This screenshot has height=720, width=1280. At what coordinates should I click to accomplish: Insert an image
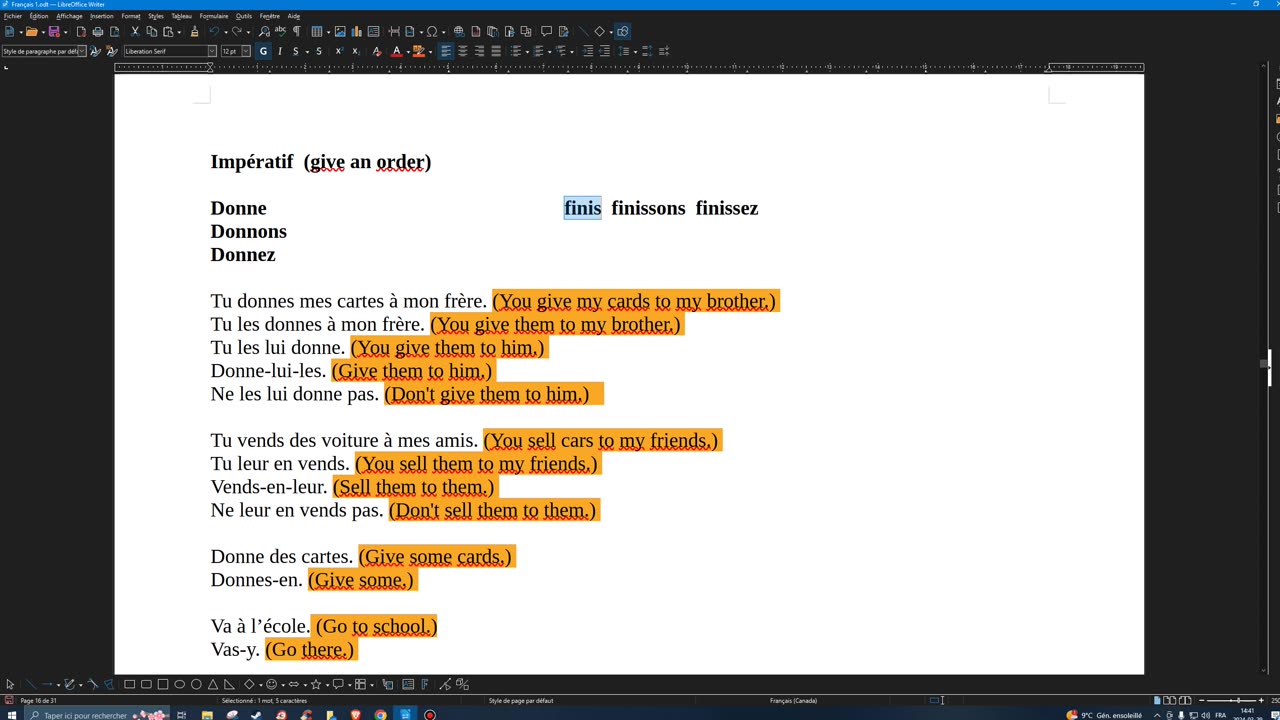[340, 31]
